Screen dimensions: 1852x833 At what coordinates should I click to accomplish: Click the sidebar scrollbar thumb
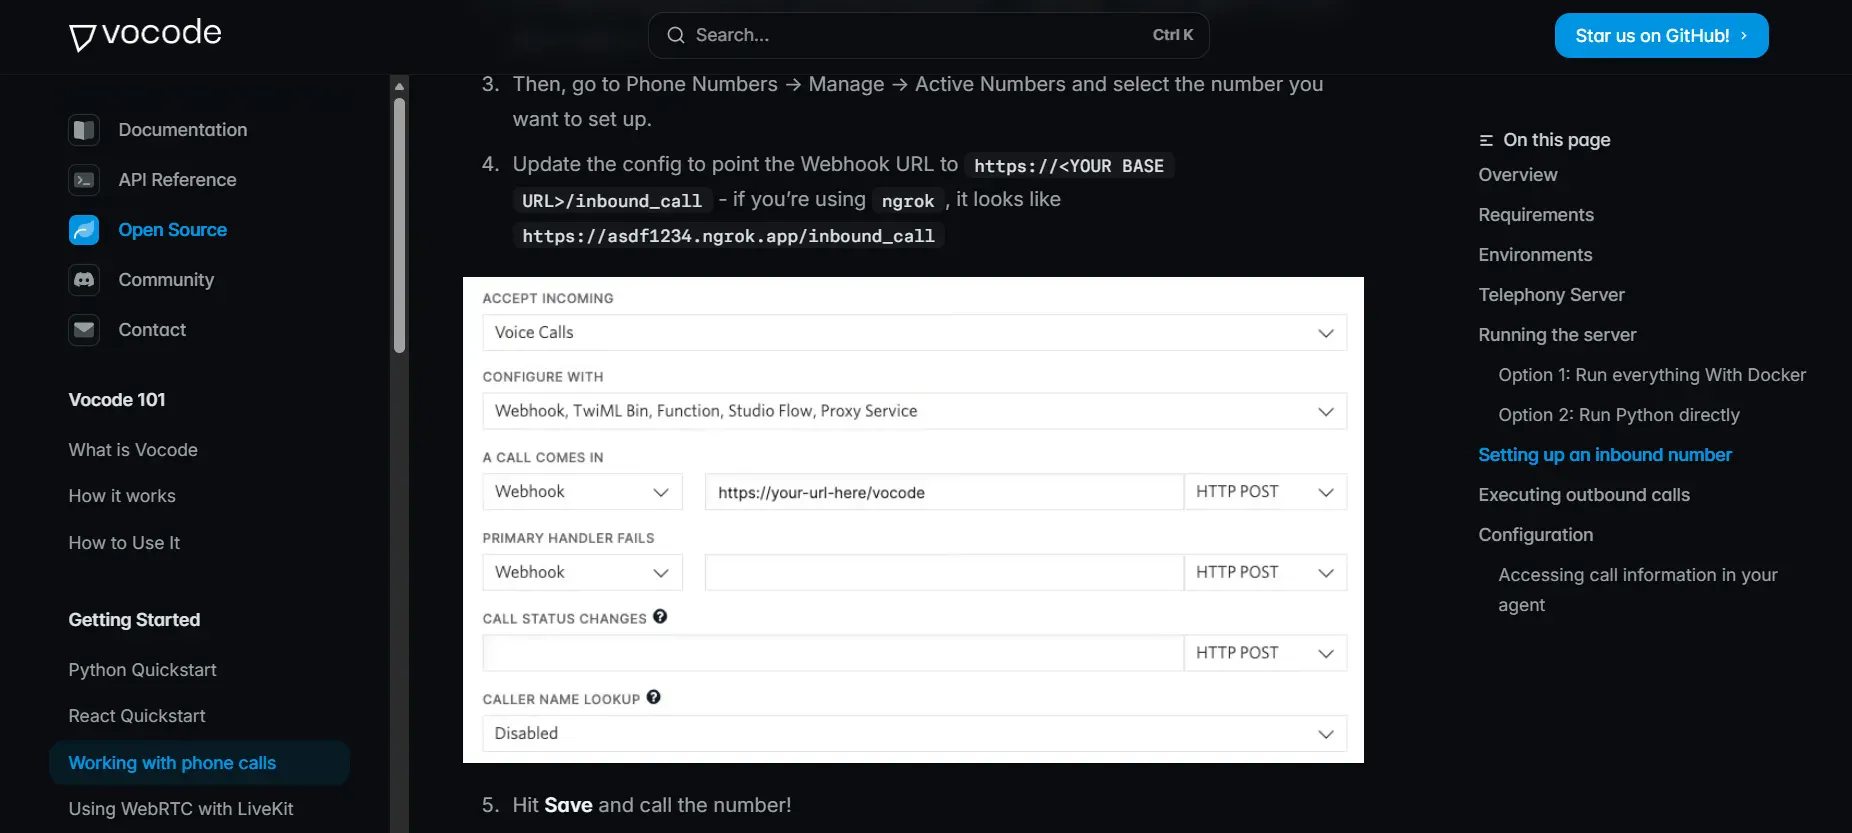[400, 225]
